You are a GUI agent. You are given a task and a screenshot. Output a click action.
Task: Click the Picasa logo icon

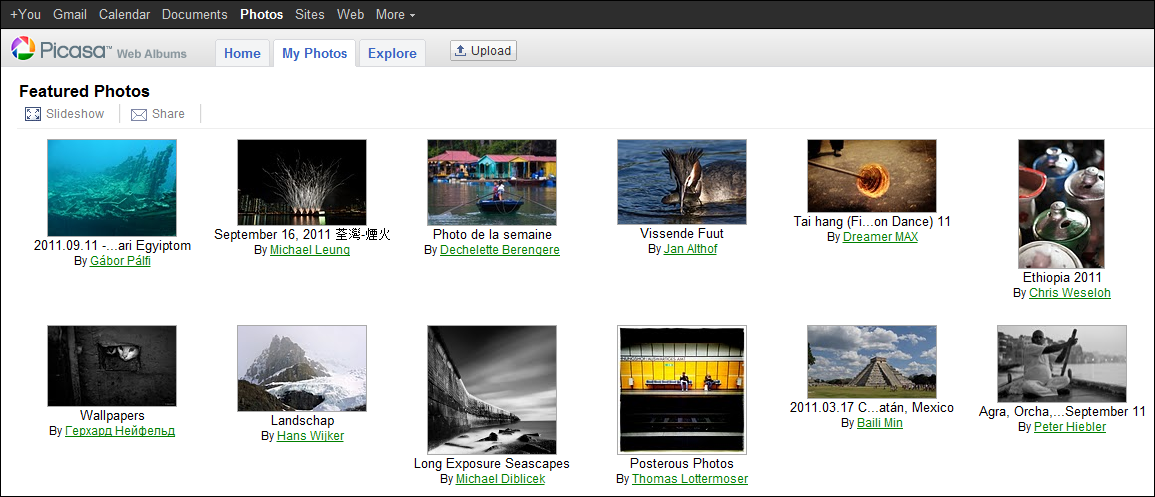pyautogui.click(x=22, y=49)
